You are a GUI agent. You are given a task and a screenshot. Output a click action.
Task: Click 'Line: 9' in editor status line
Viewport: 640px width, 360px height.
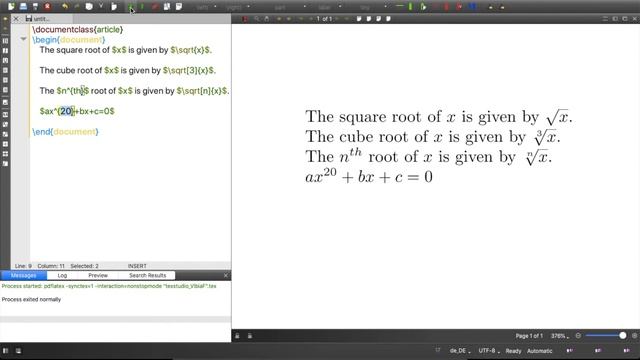coord(23,266)
